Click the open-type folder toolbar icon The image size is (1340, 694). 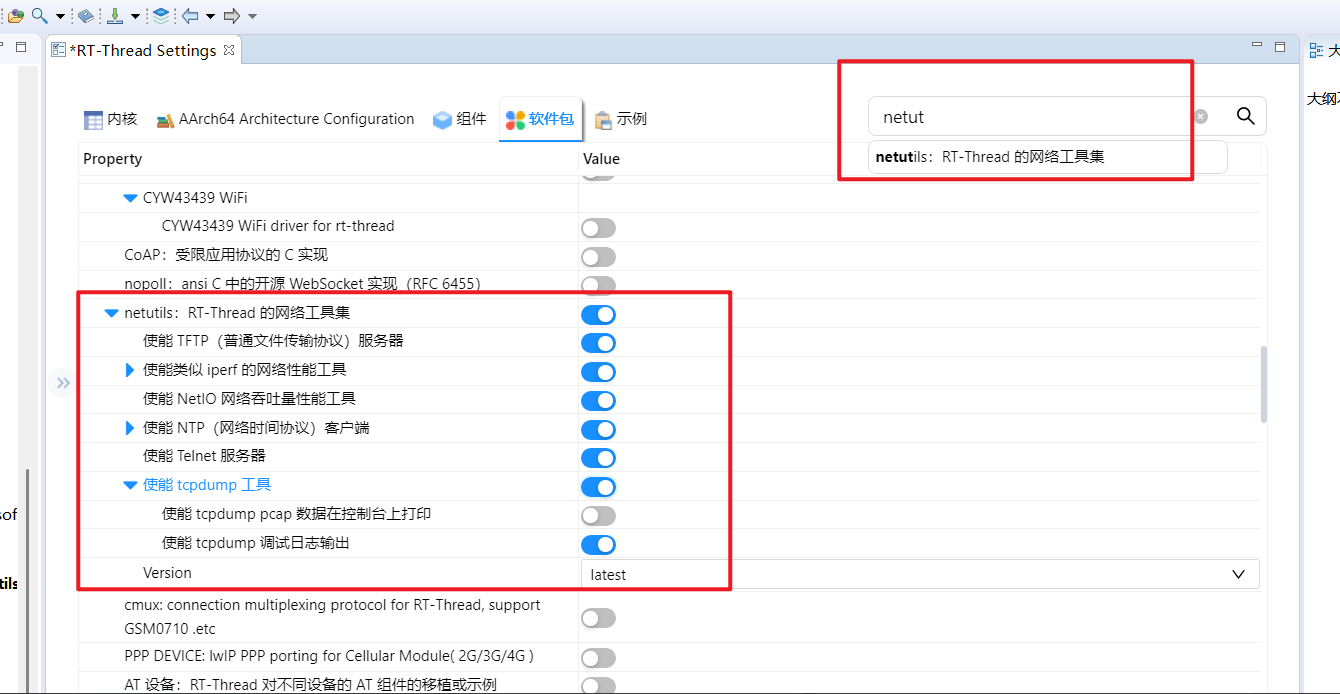pyautogui.click(x=15, y=16)
